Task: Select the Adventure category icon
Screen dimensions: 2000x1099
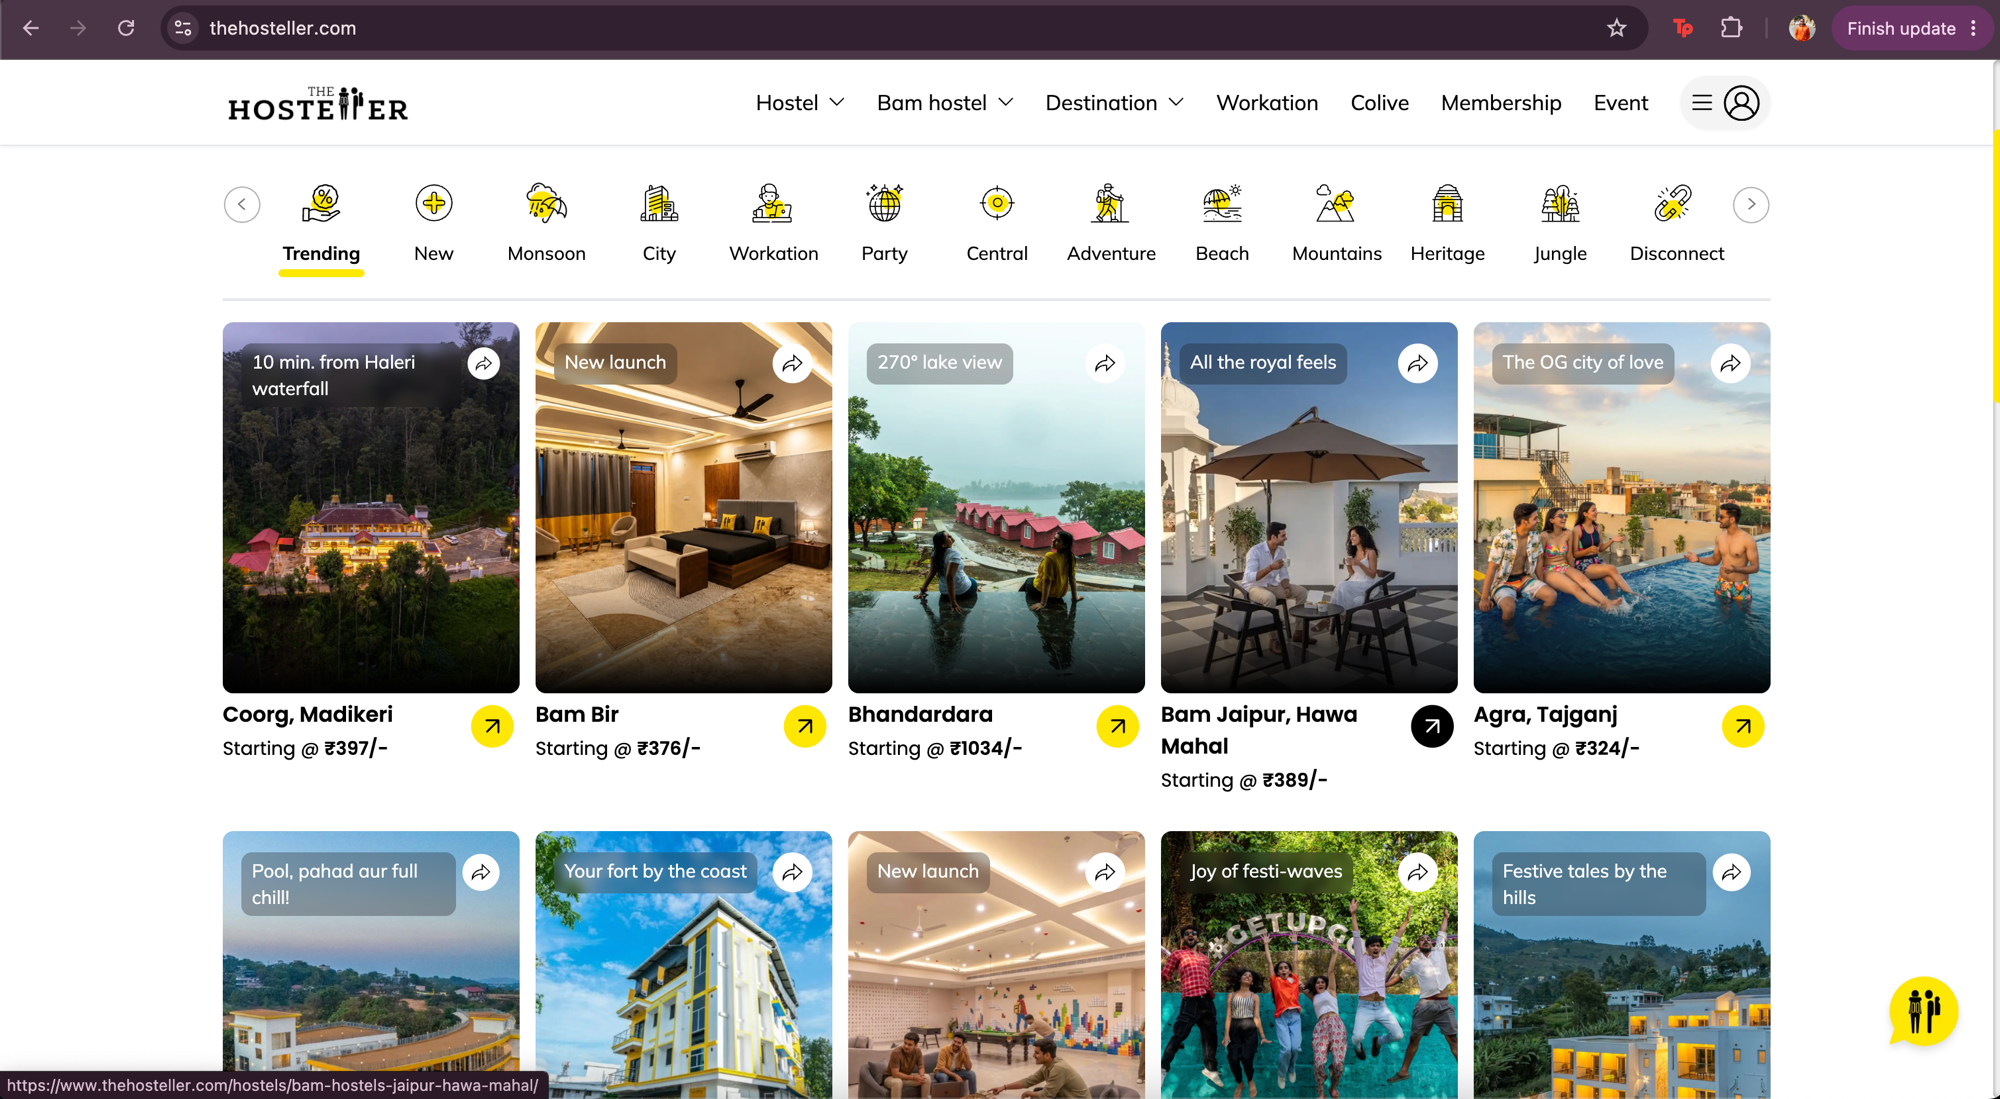Action: [x=1110, y=203]
